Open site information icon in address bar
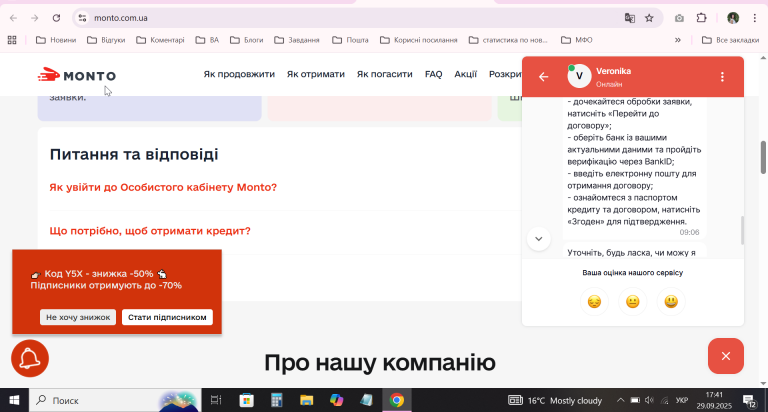768x412 pixels. [82, 18]
